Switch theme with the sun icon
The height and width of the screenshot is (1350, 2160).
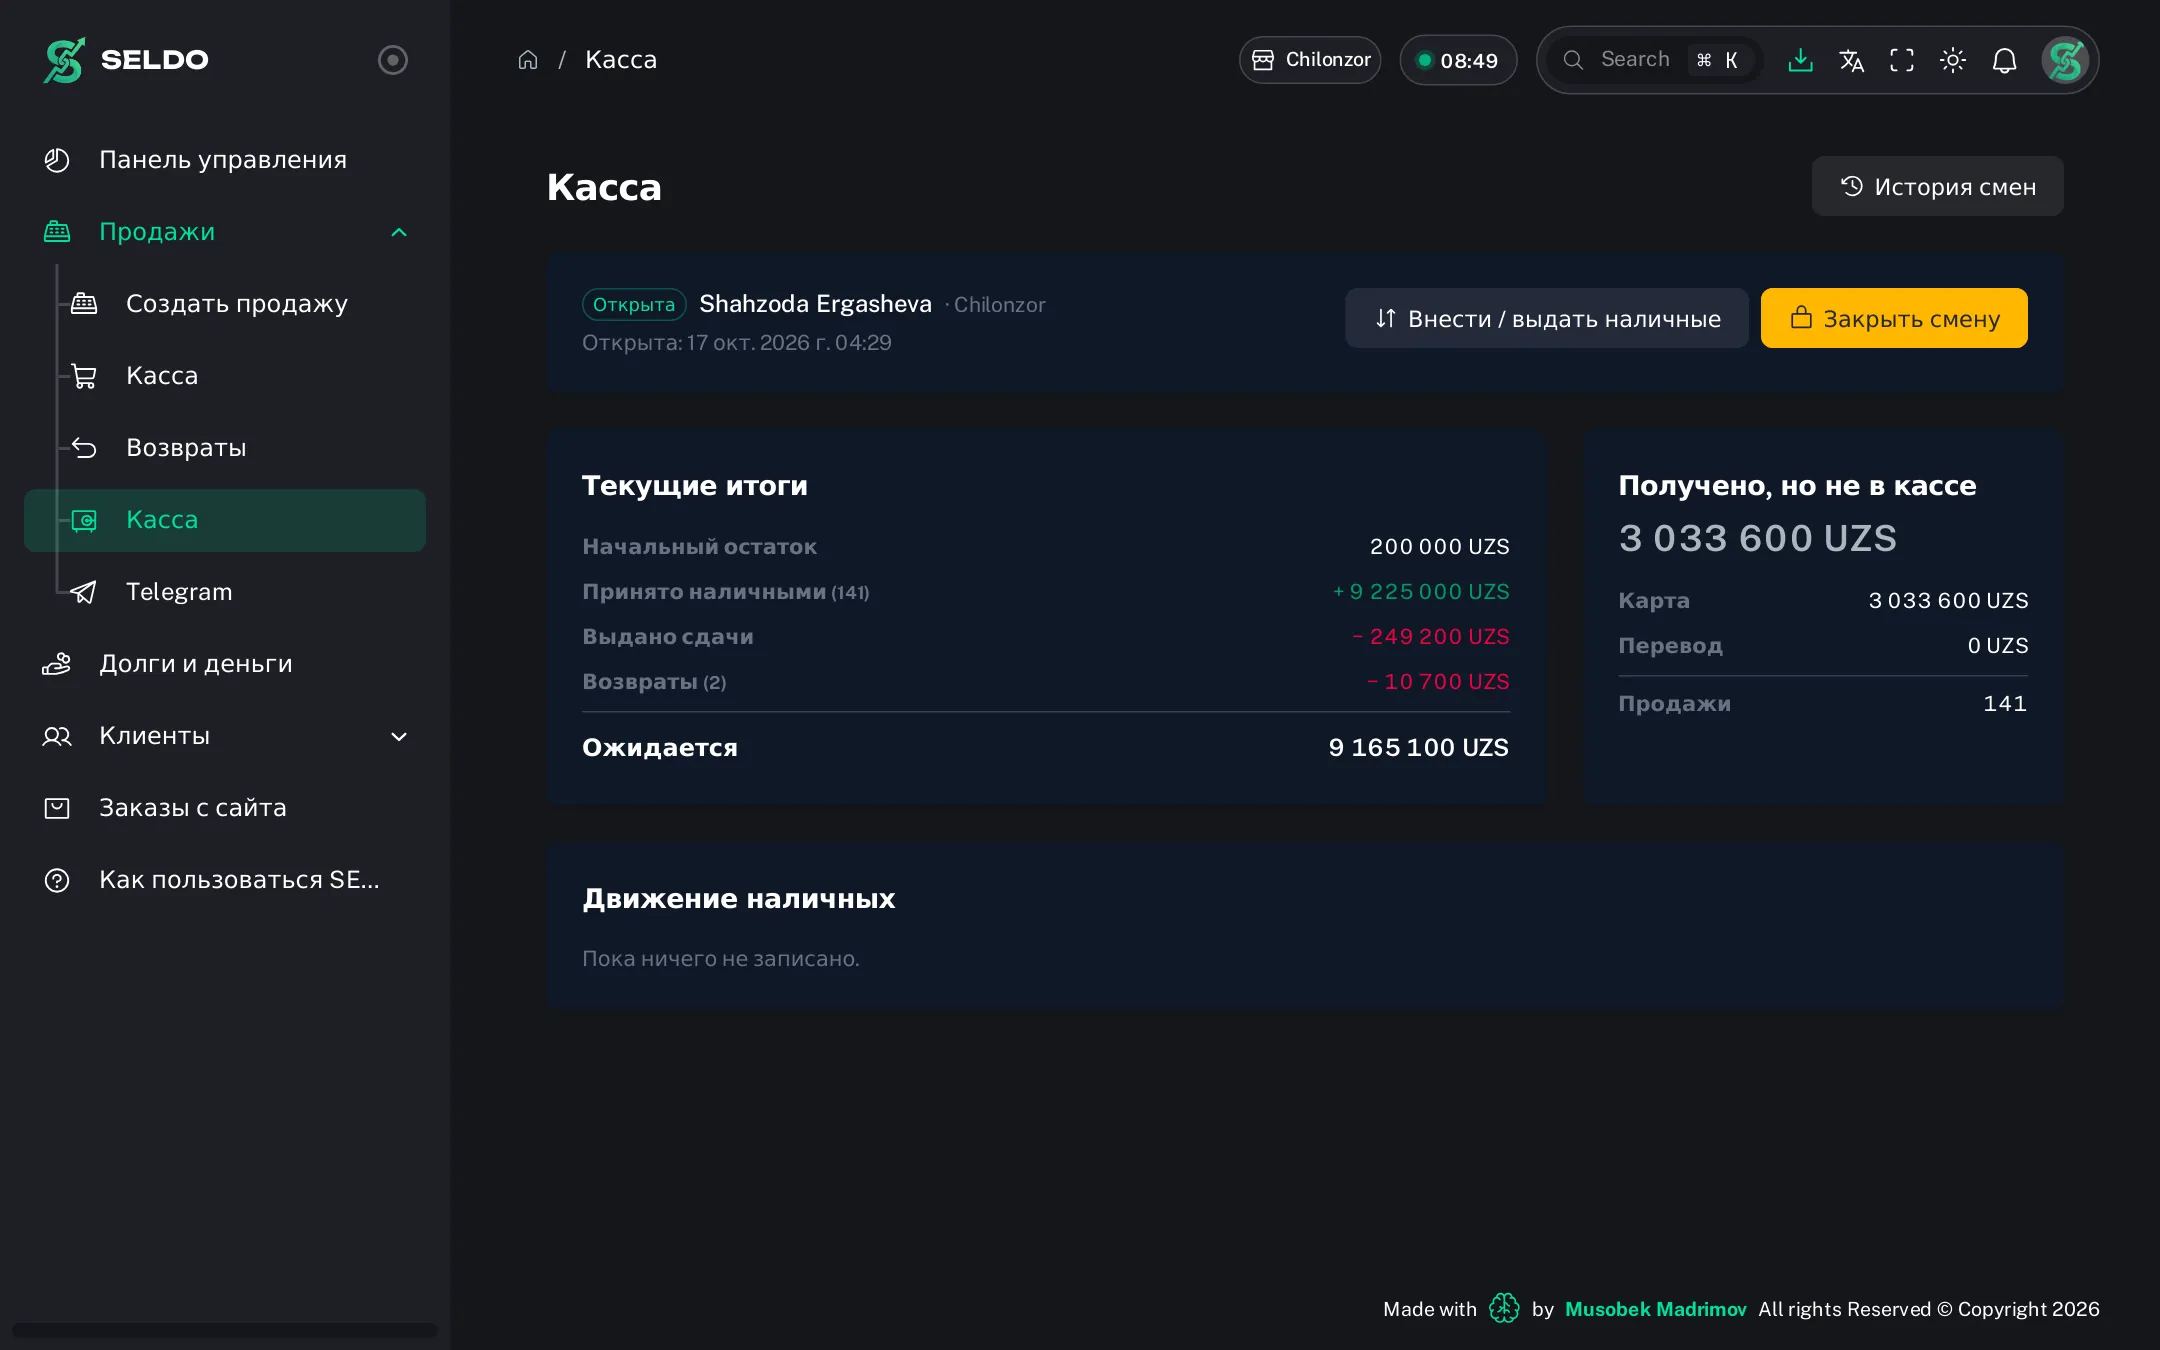click(1953, 60)
